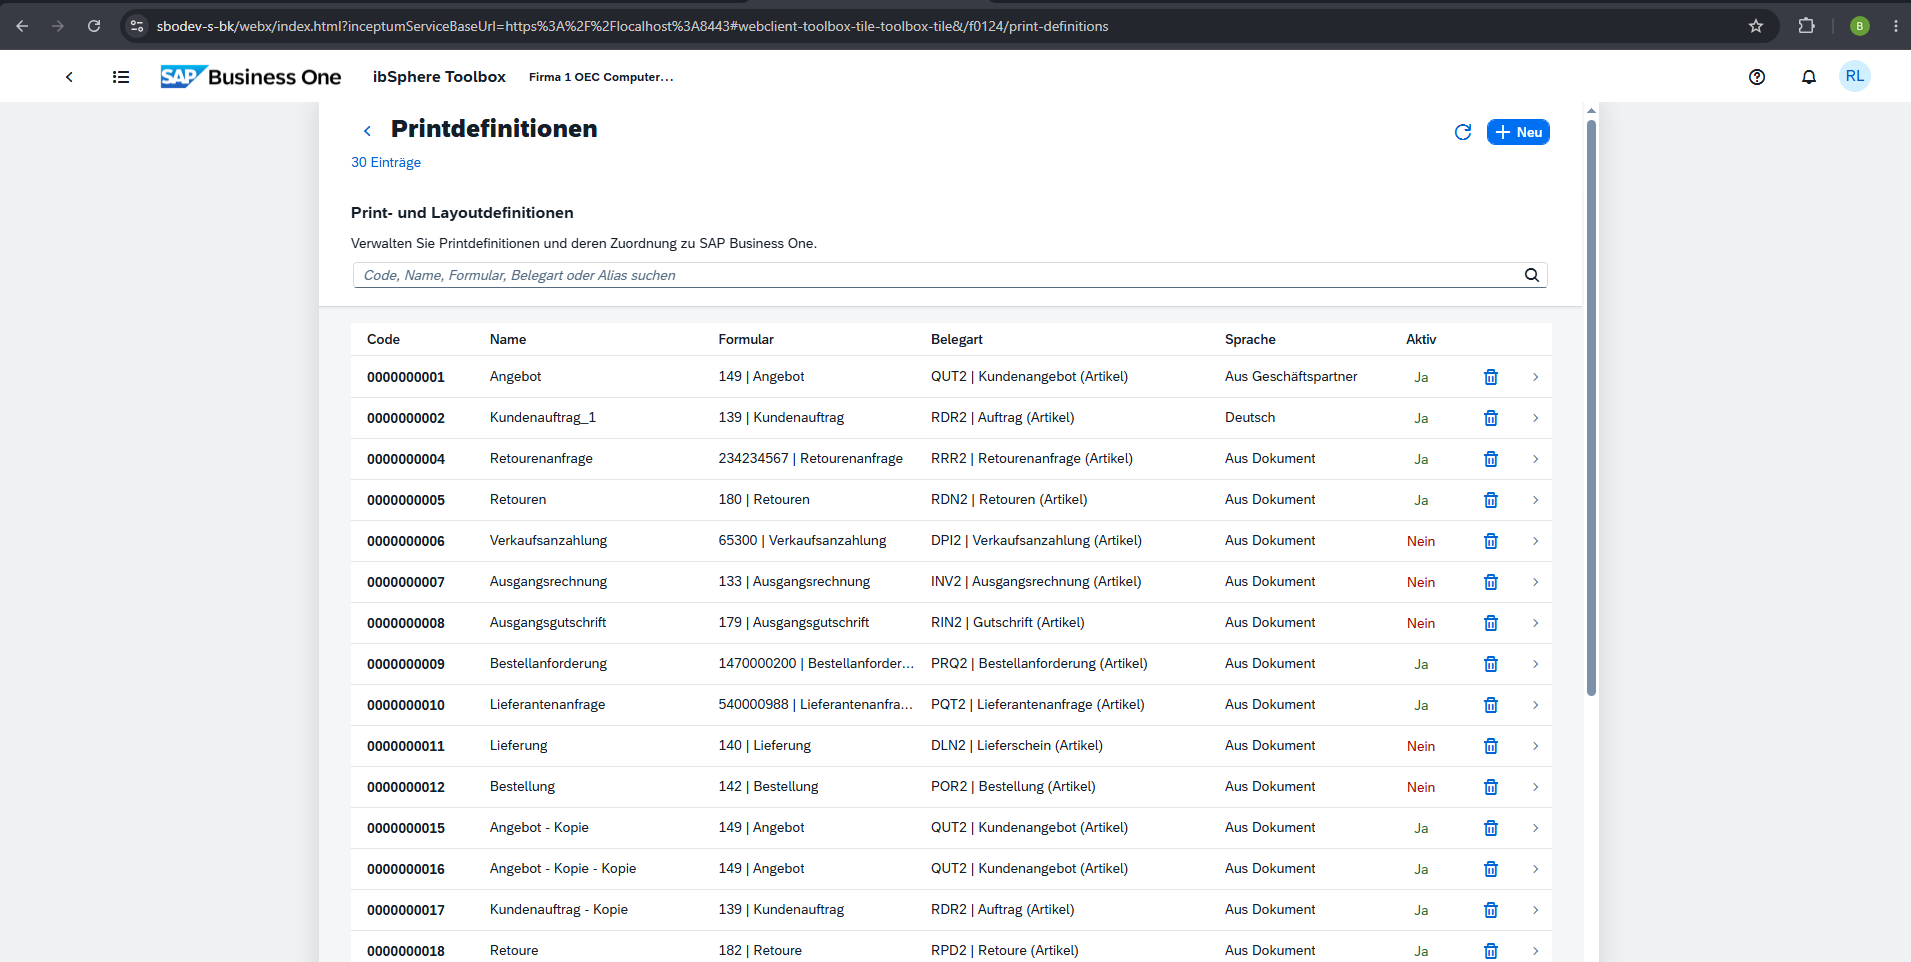Open the main navigation list menu
This screenshot has width=1911, height=962.
coord(121,77)
